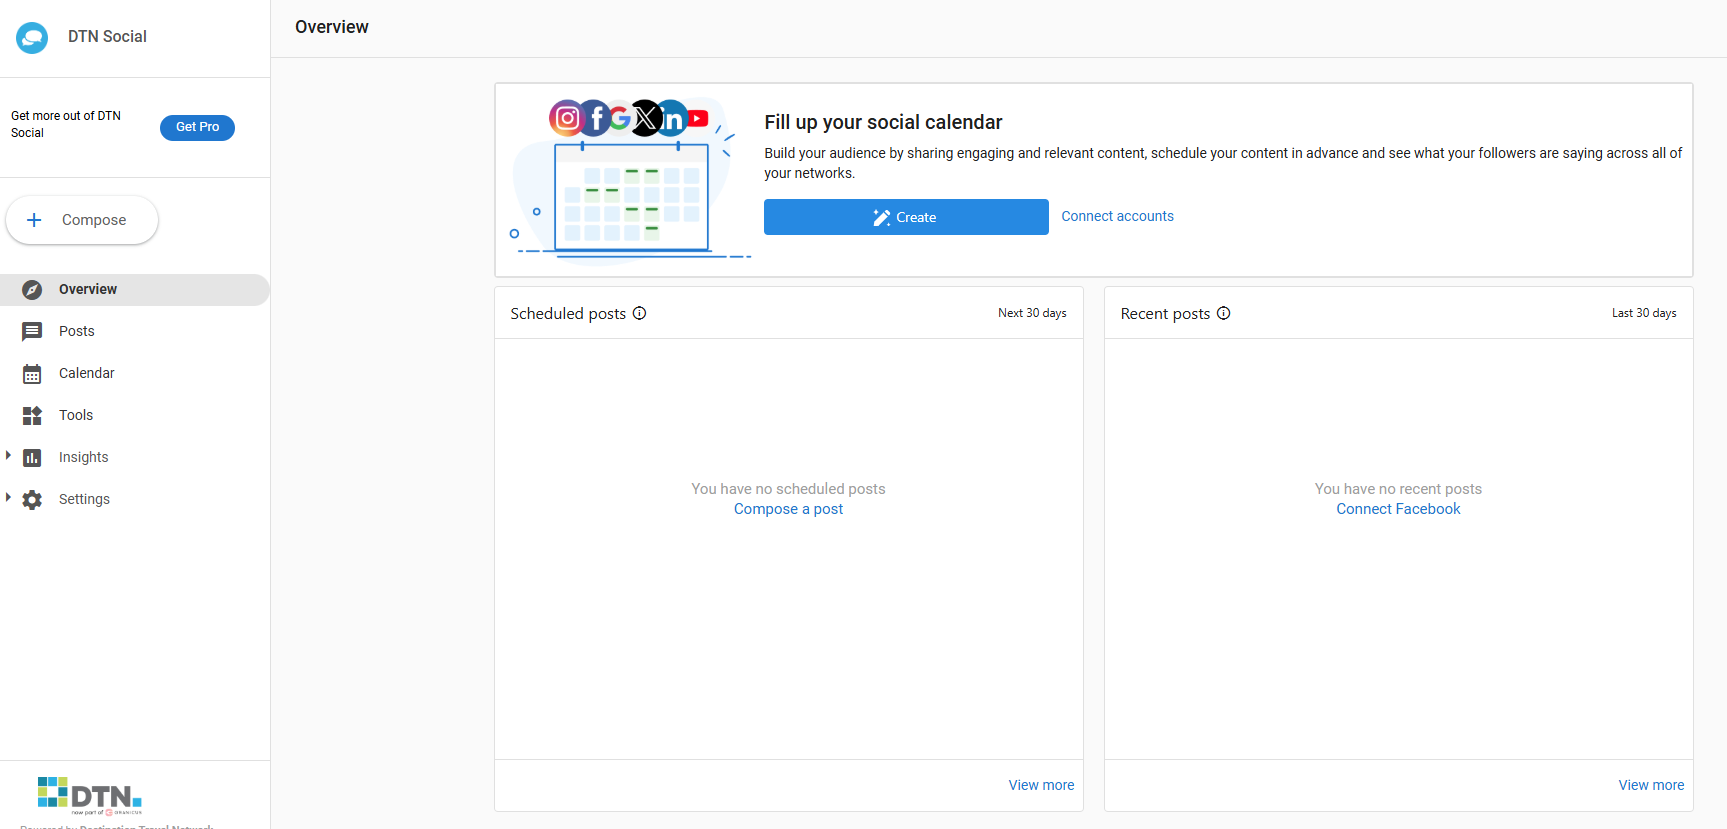The height and width of the screenshot is (829, 1727).
Task: Click the Tools widgets icon
Action: click(32, 416)
